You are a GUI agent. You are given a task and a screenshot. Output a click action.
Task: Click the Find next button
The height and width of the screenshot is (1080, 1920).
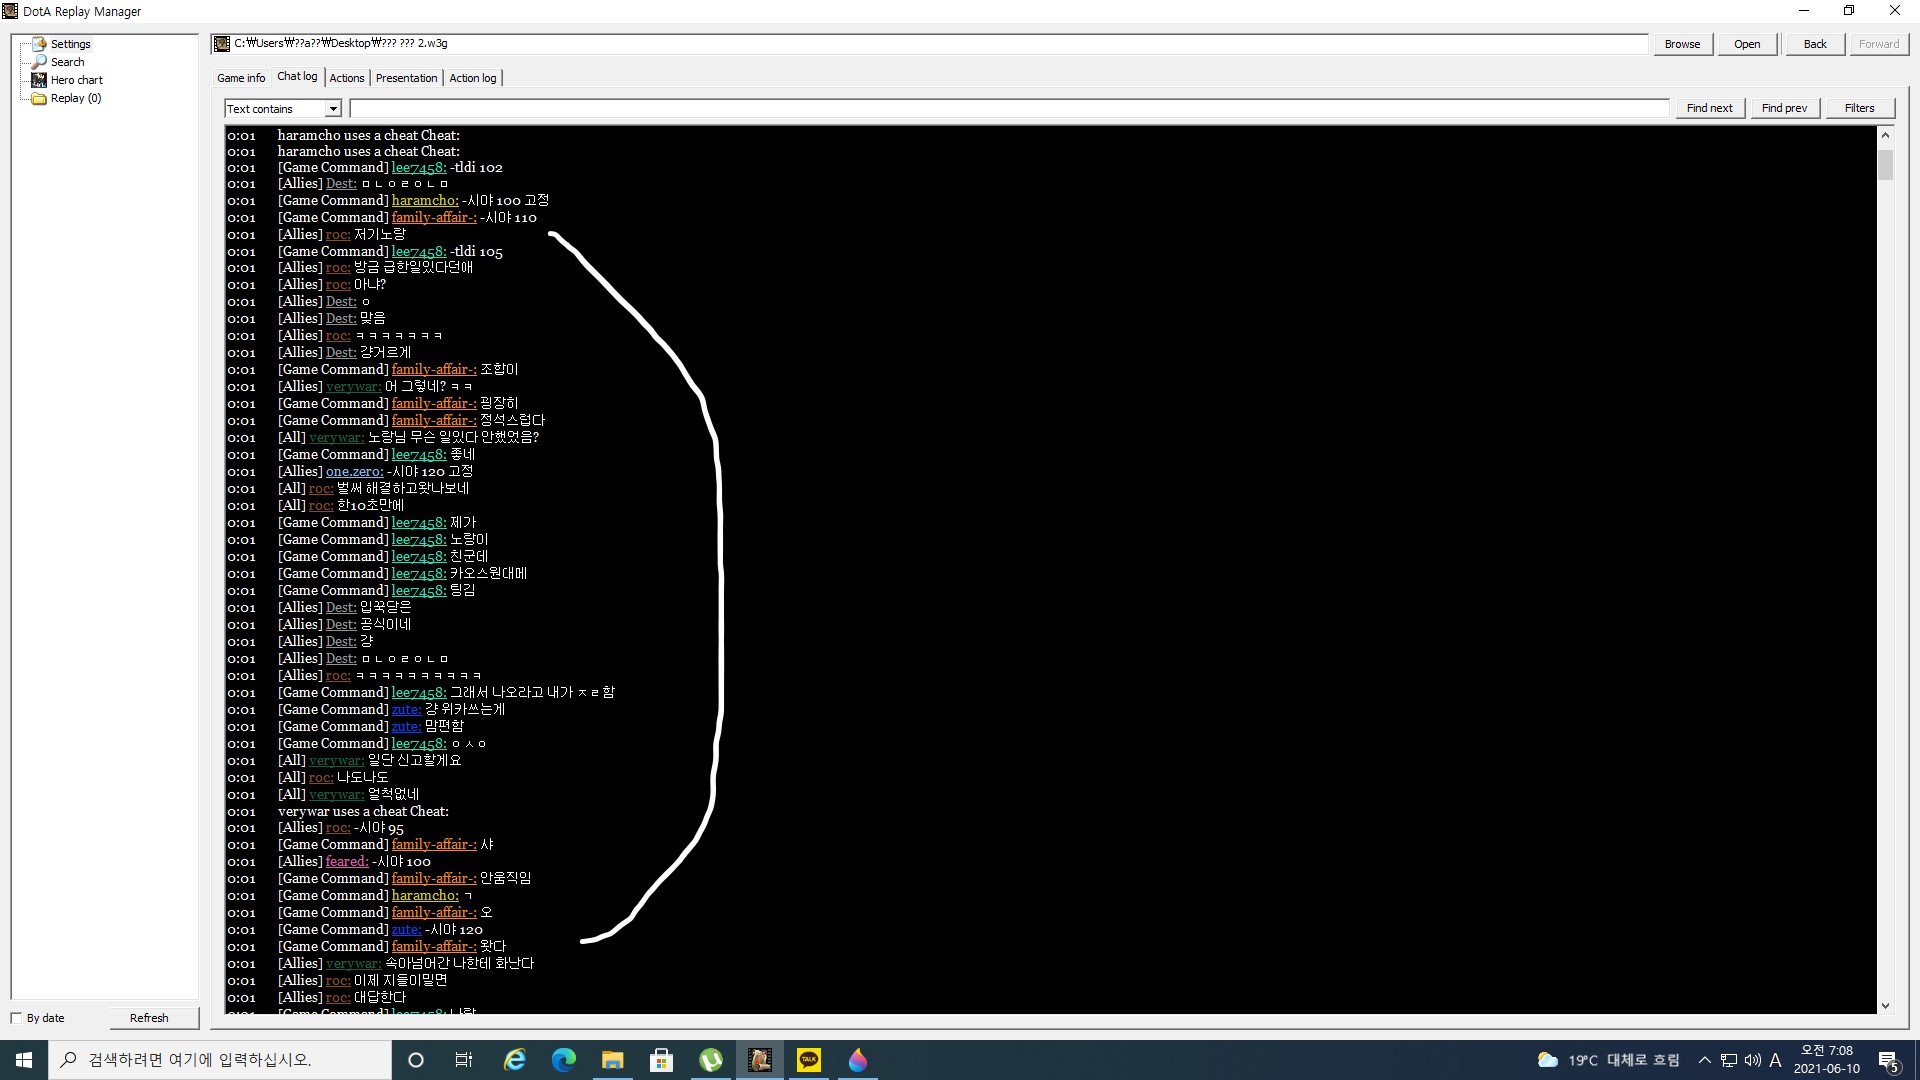tap(1709, 107)
